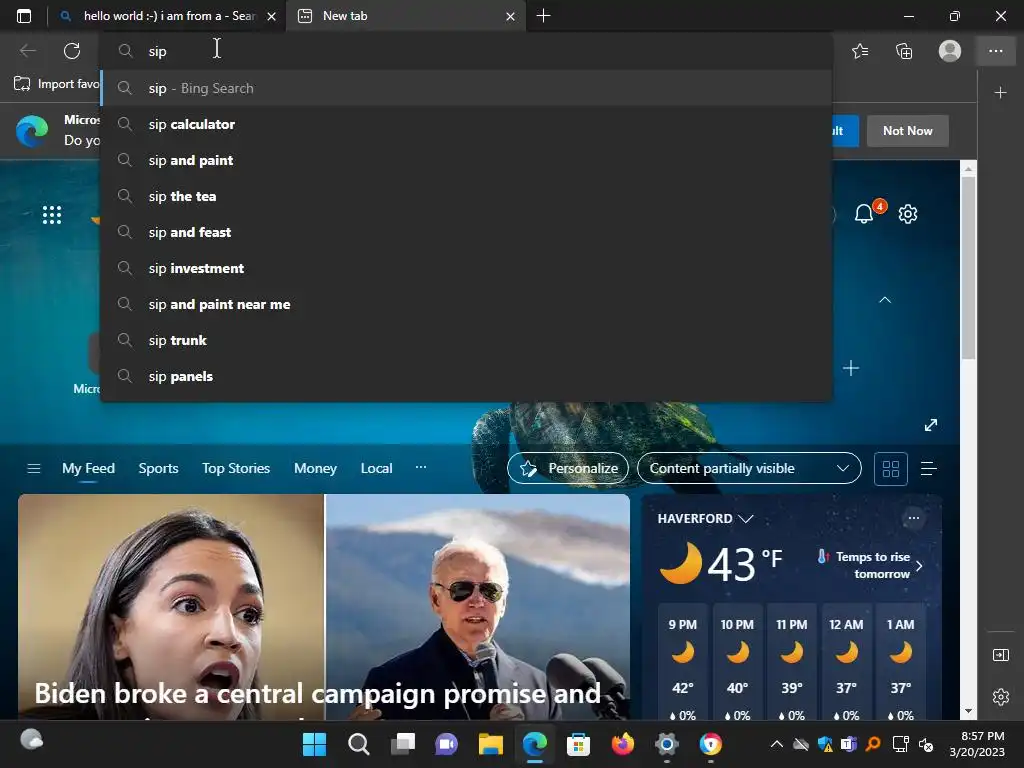Open taskbar Search magnifier
The image size is (1024, 768).
coord(359,744)
